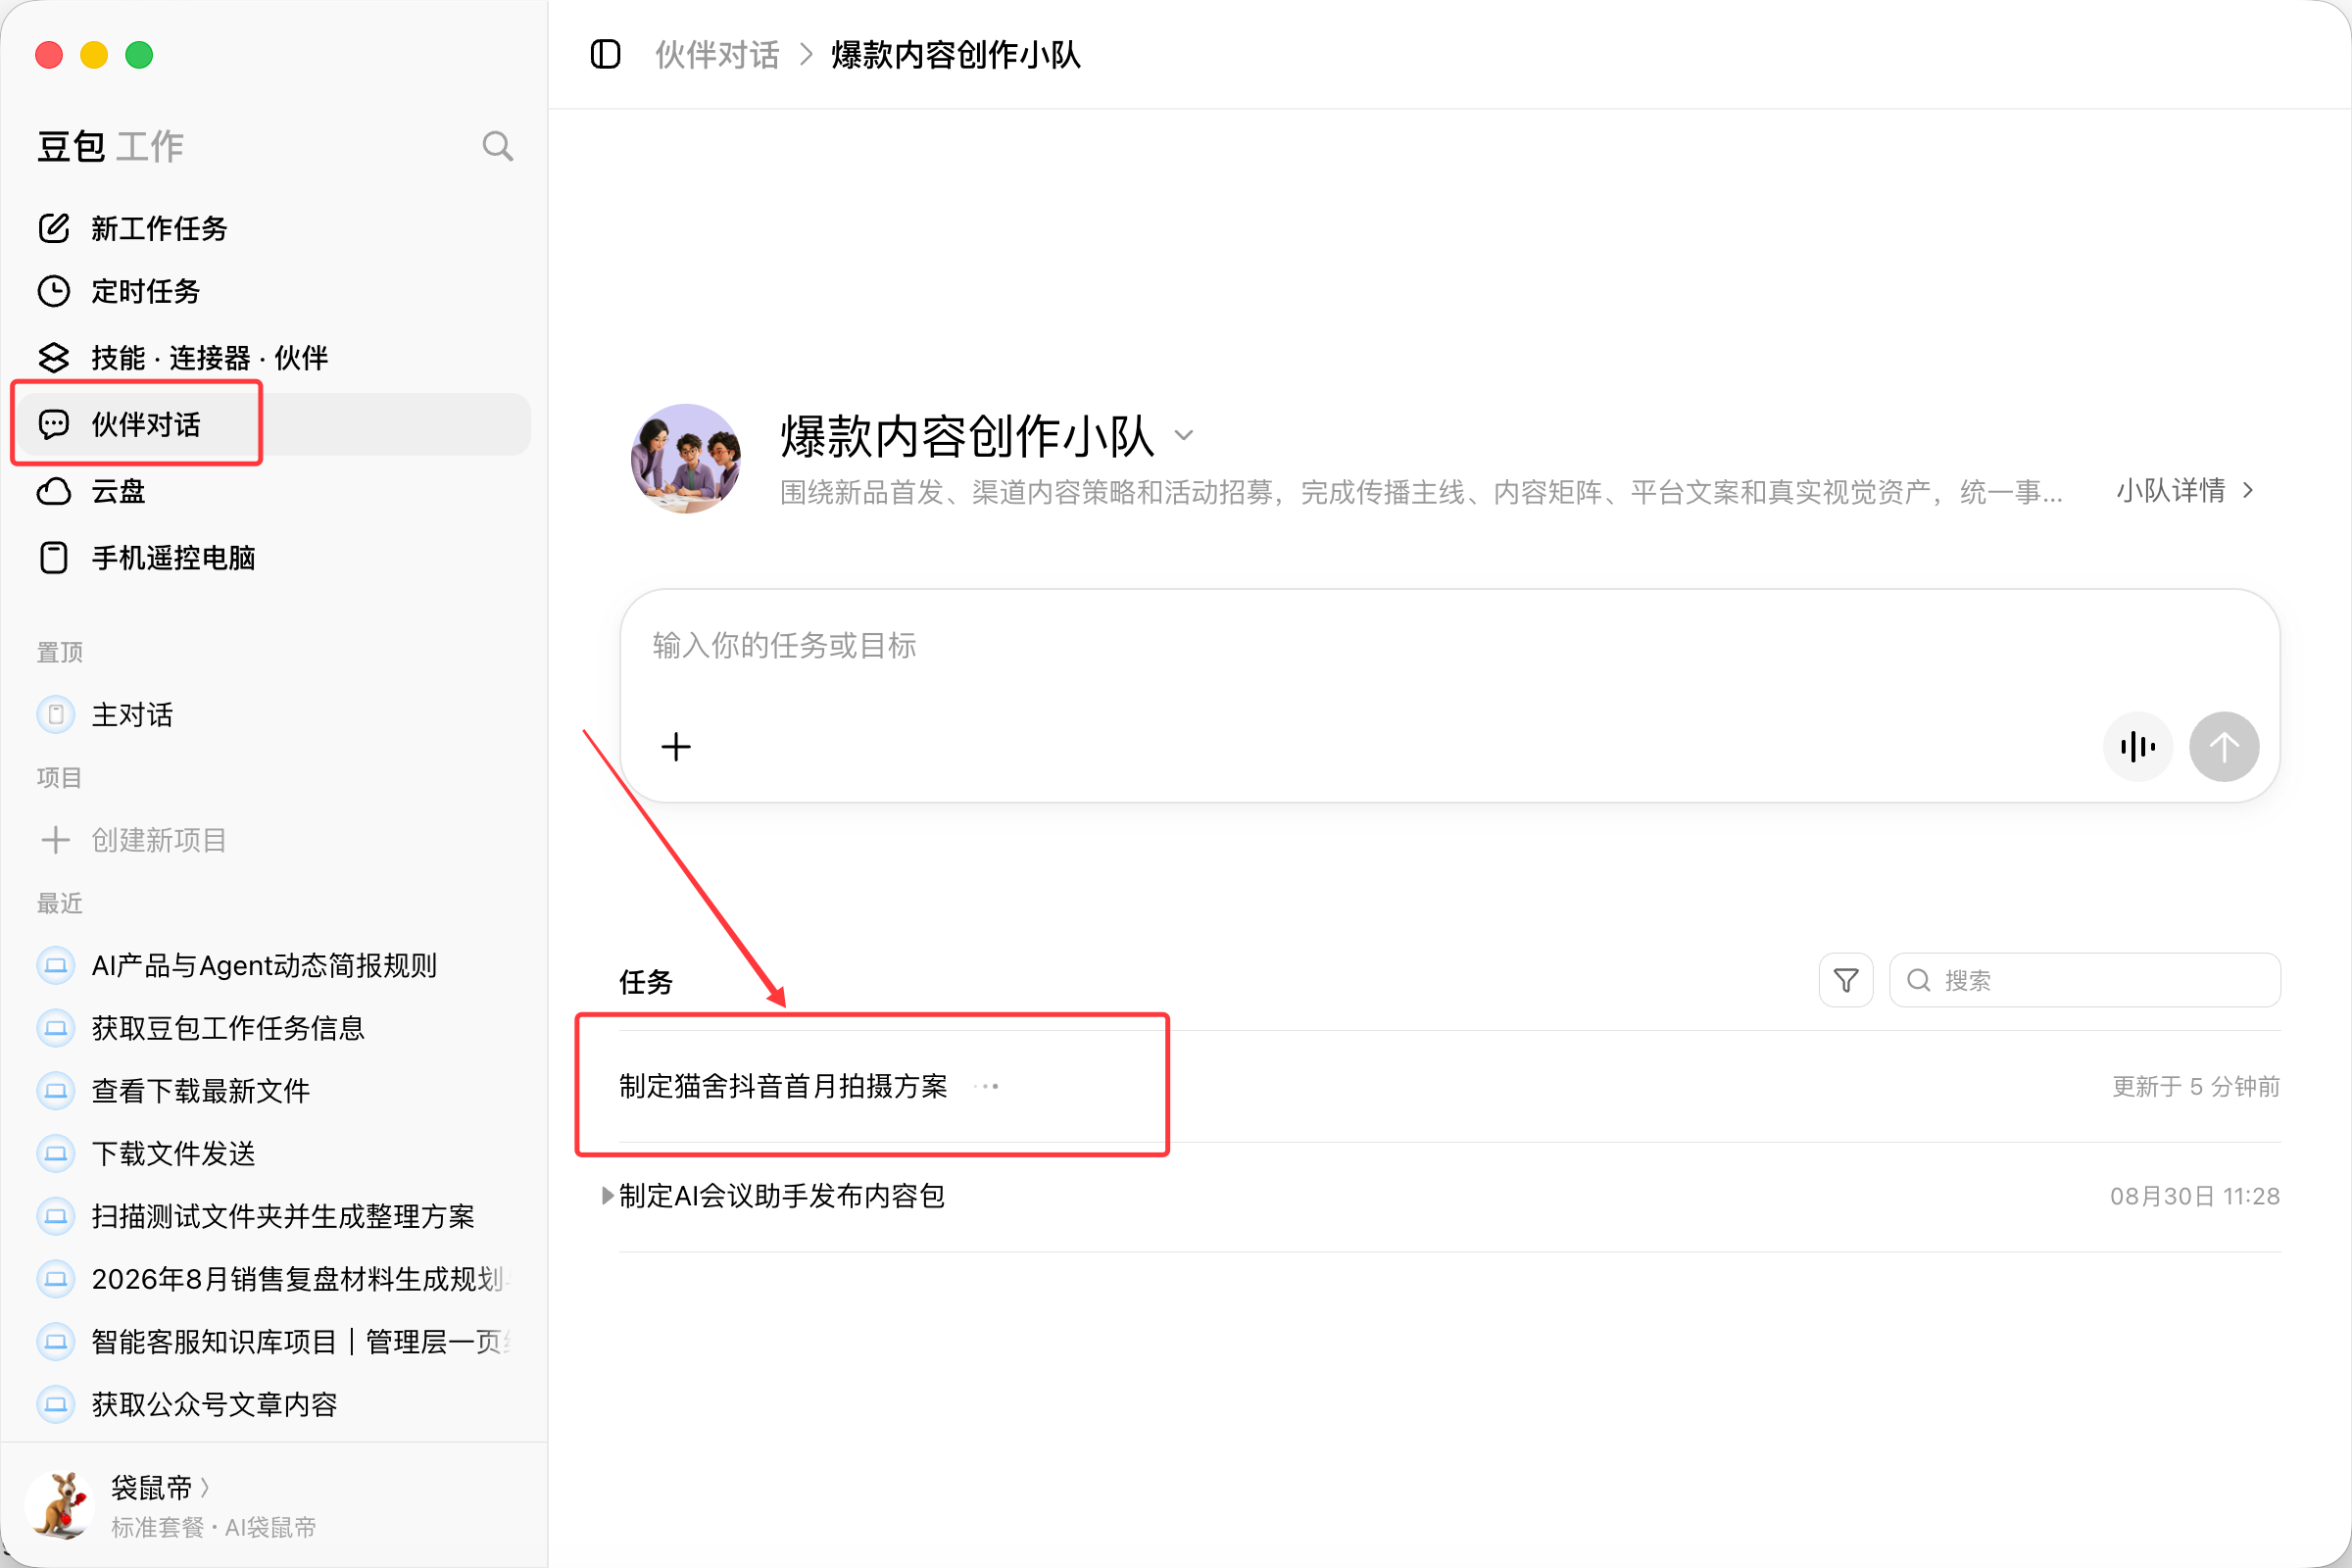Focus the task 搜索 input field
This screenshot has width=2352, height=1568.
point(2084,980)
